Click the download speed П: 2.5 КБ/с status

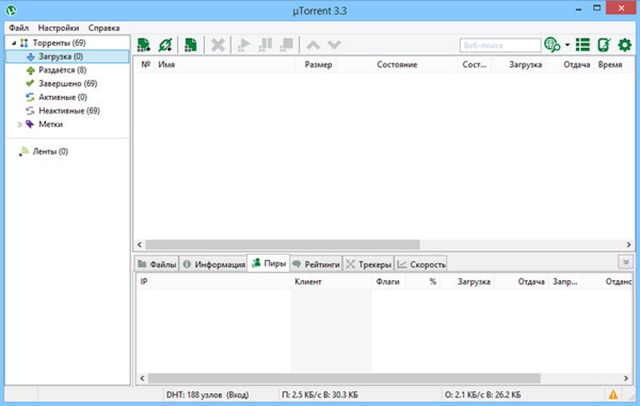pyautogui.click(x=320, y=395)
